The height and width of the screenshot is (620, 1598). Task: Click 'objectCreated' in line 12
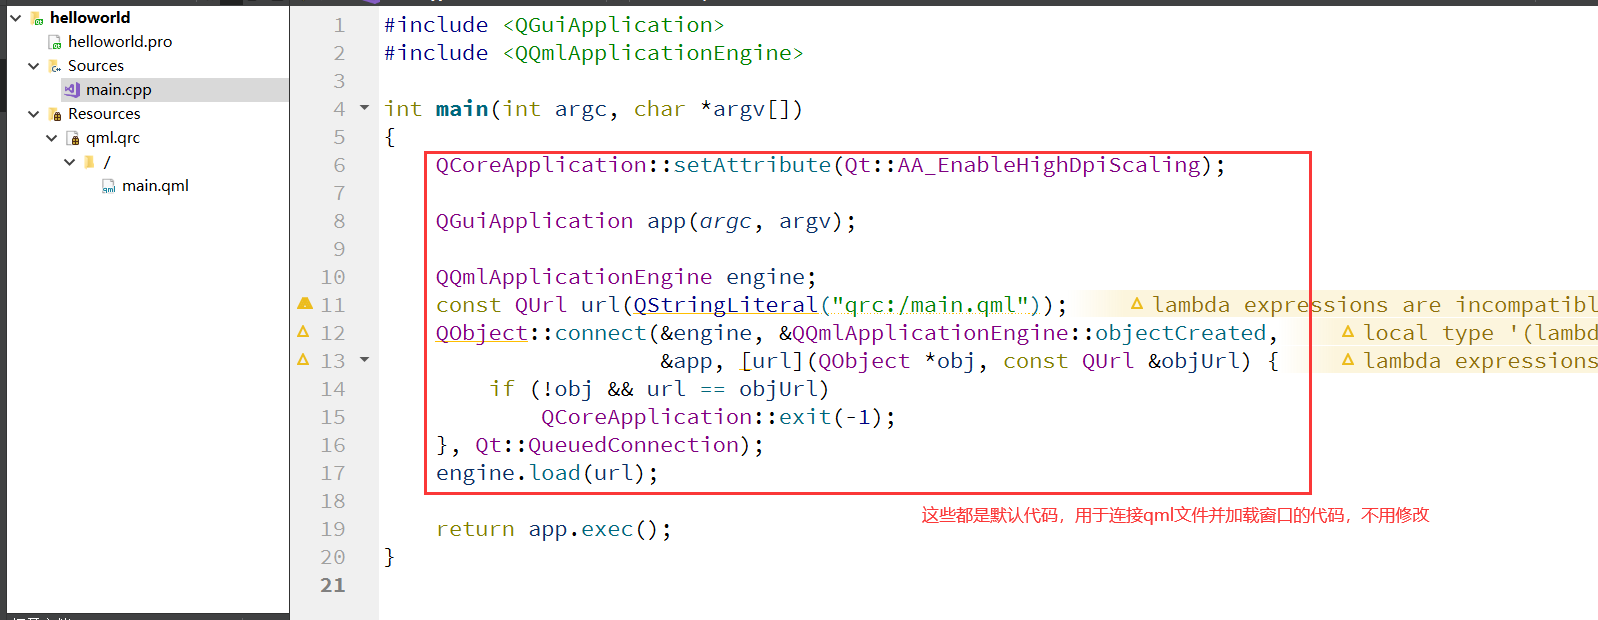(x=1180, y=333)
